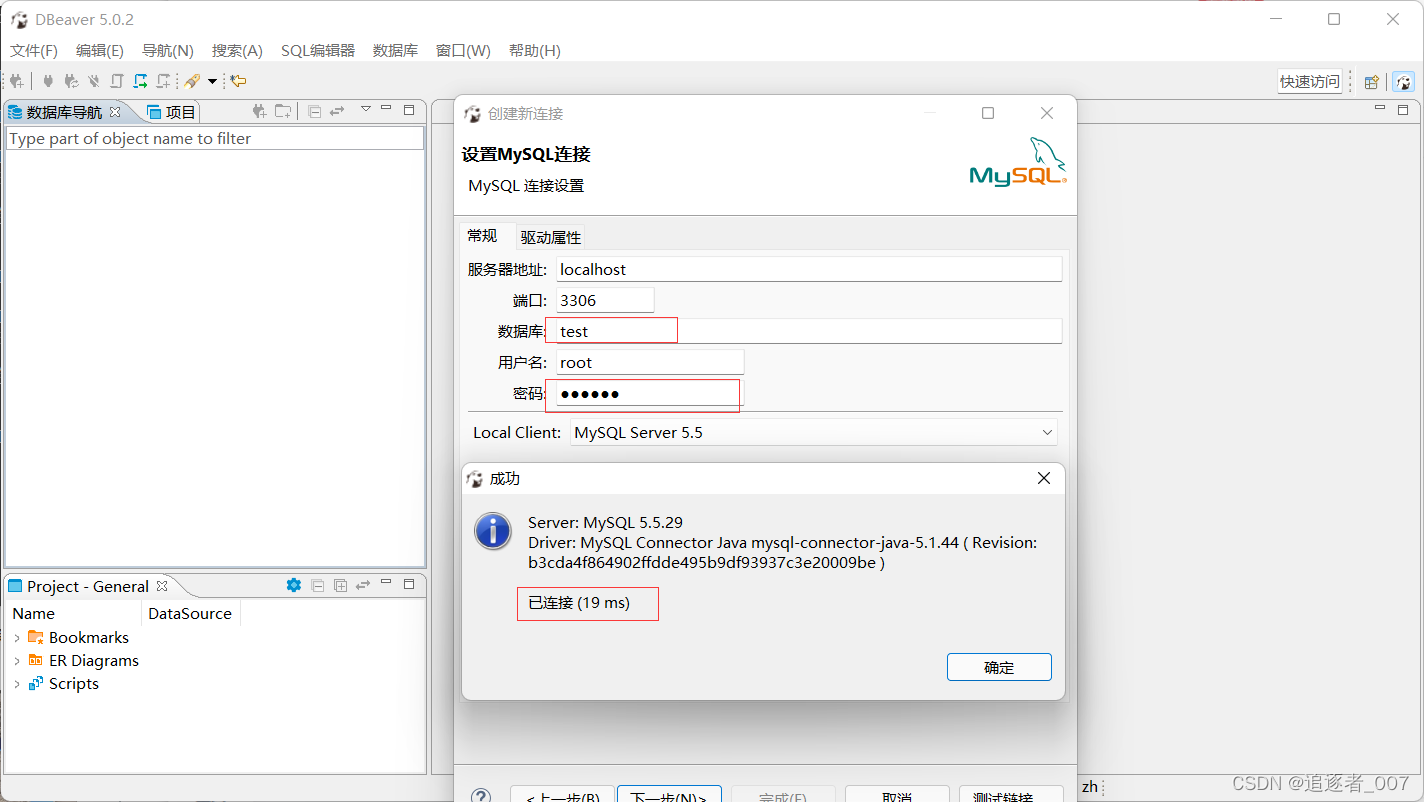This screenshot has width=1424, height=802.
Task: Open database navigator view menu triangle
Action: pos(366,109)
